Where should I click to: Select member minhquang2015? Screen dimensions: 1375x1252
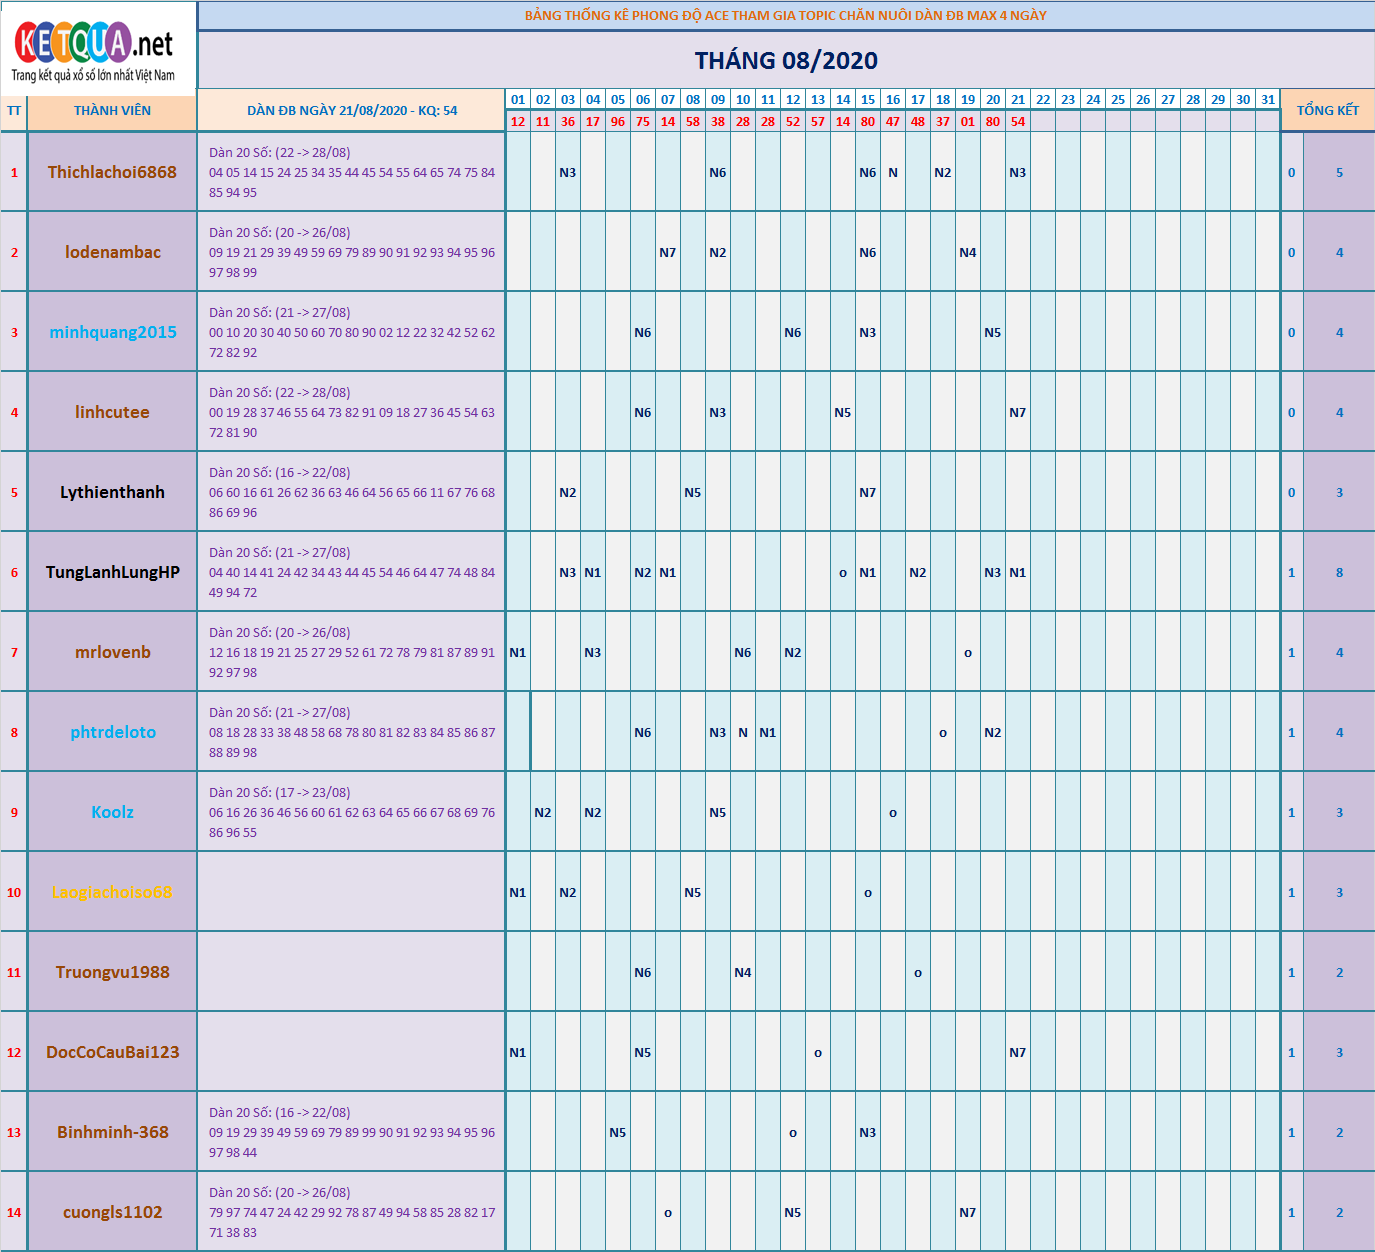(x=112, y=332)
